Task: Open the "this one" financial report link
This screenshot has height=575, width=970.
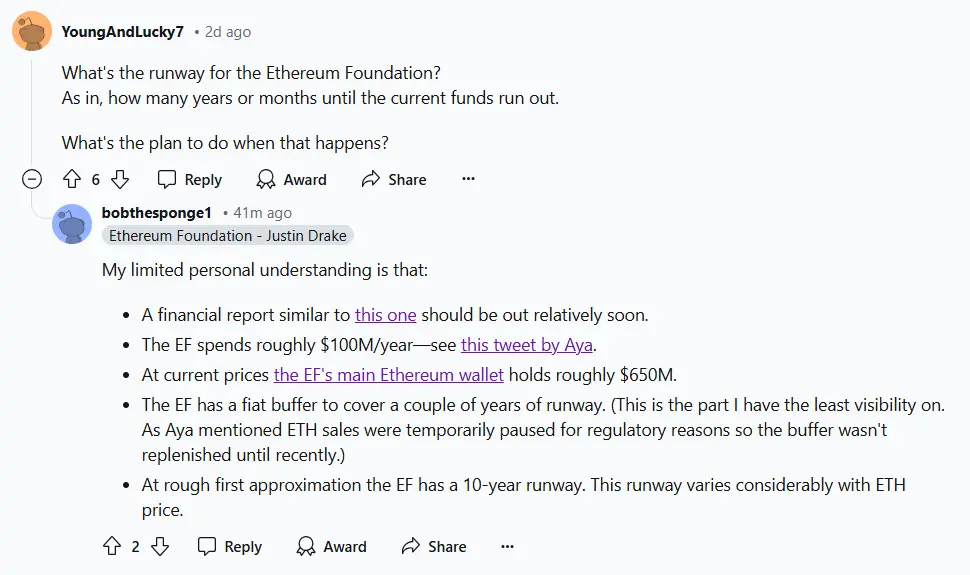Action: pos(385,315)
